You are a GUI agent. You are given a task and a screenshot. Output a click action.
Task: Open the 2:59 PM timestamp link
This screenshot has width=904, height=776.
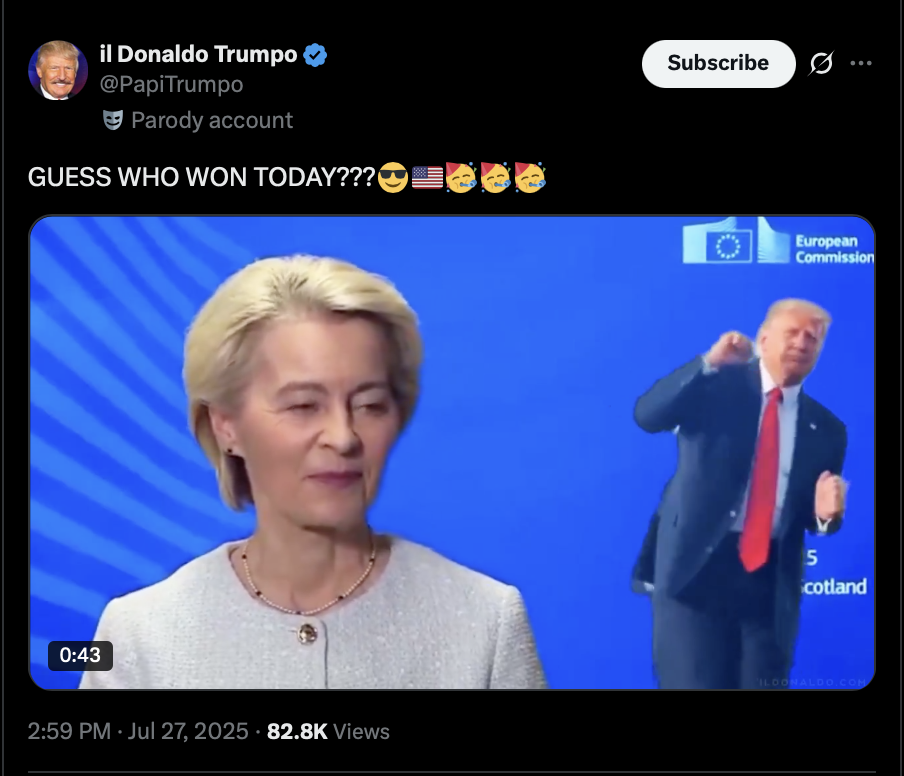pyautogui.click(x=69, y=731)
